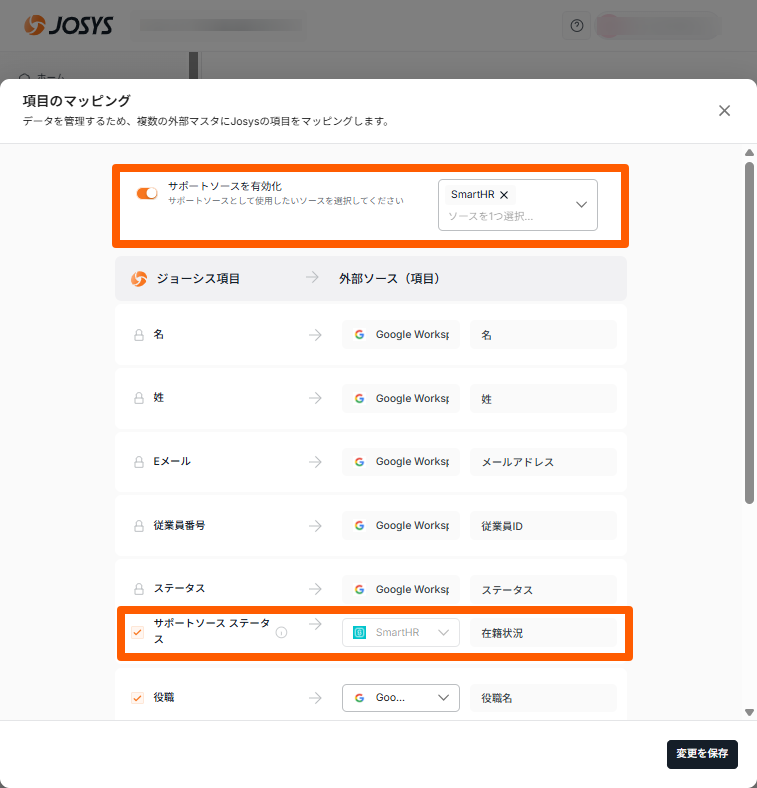Click 変更を保存 to save changes
Screen dimensions: 757x788
pyautogui.click(x=702, y=754)
